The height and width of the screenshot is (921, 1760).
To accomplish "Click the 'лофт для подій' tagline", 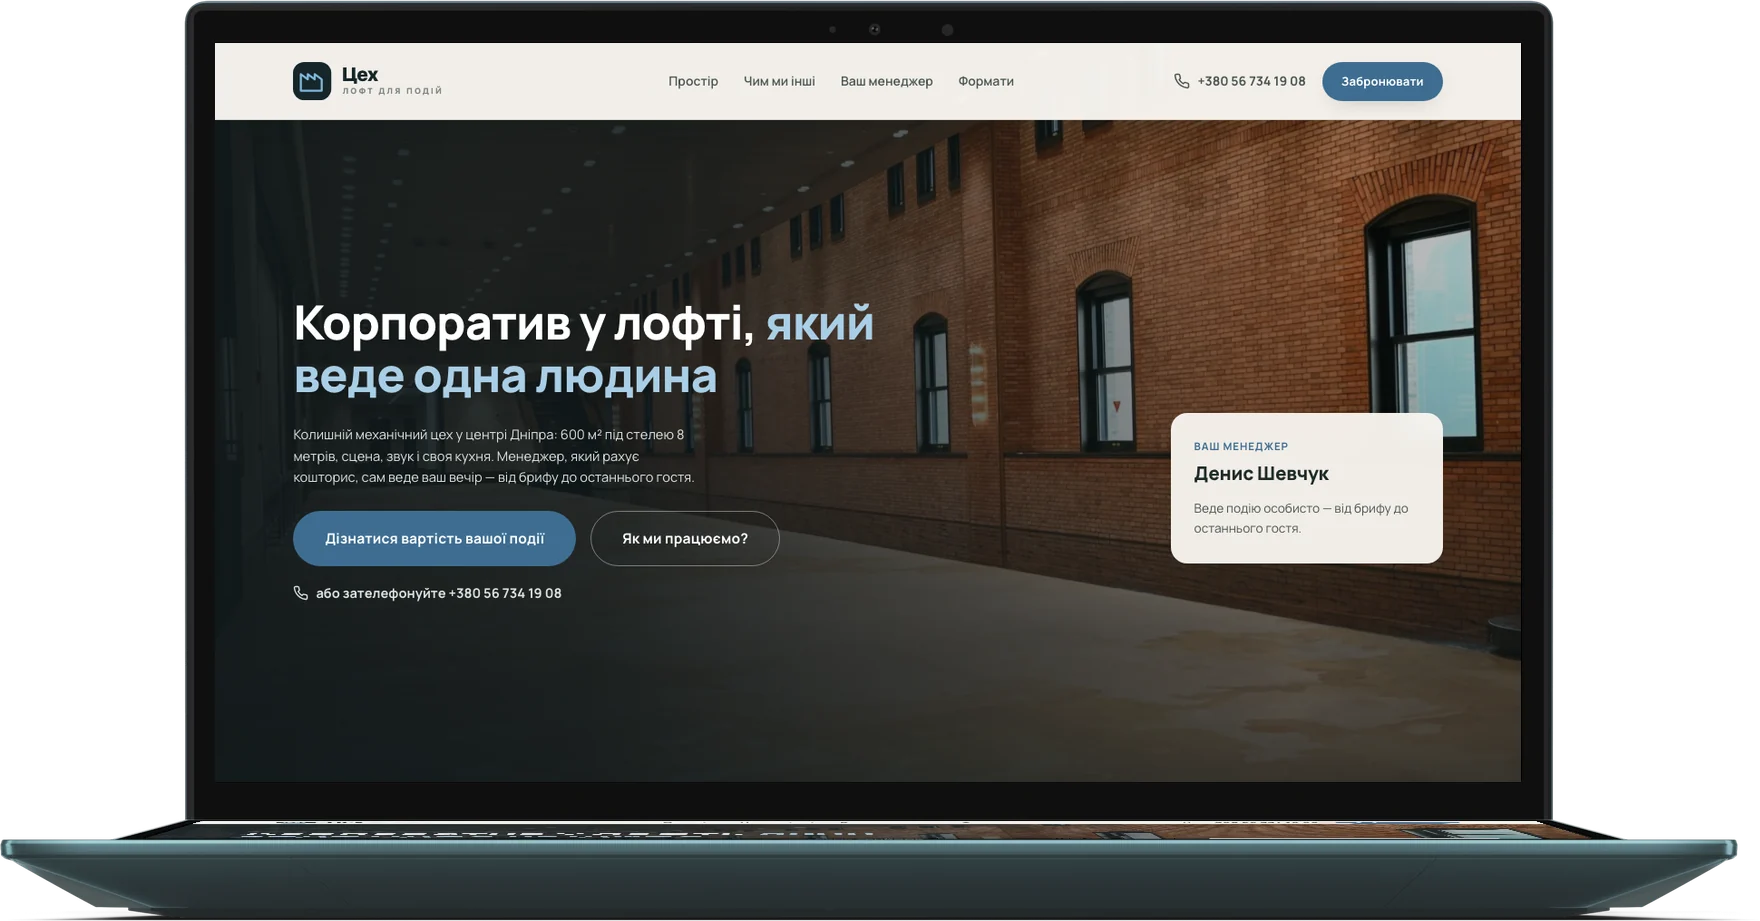I will coord(392,91).
